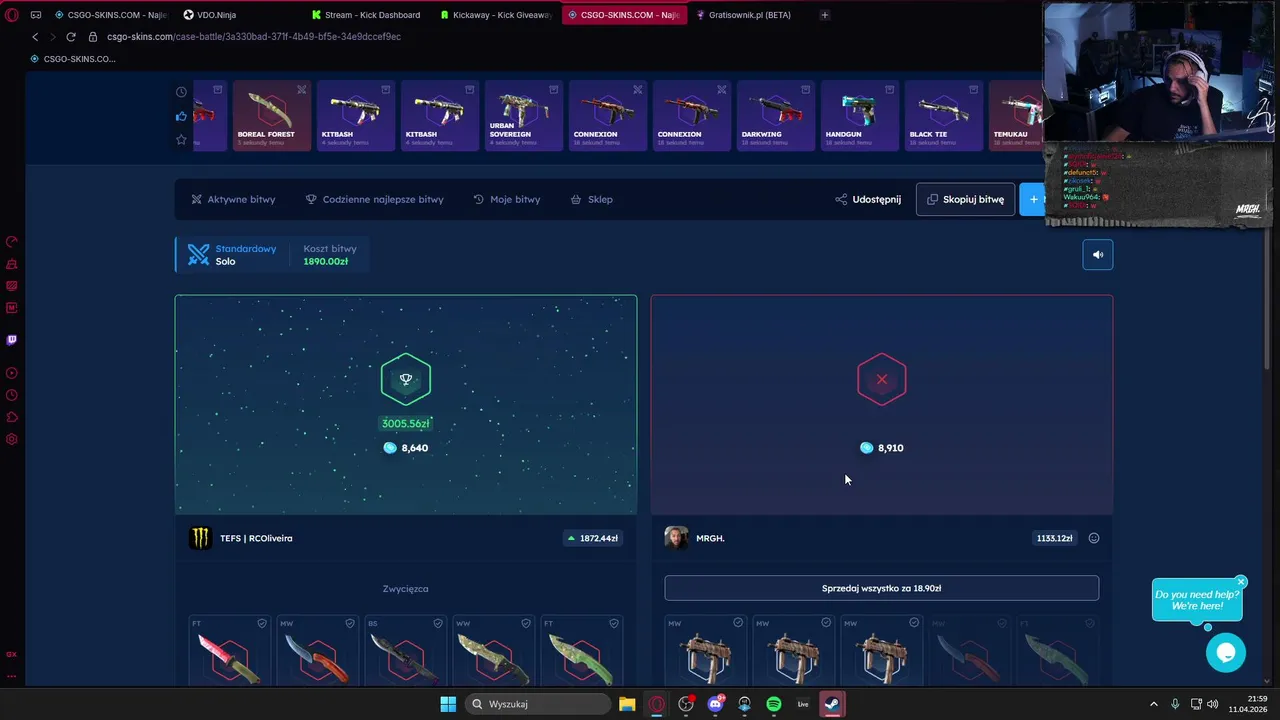The image size is (1280, 720).
Task: Open the HANDGUN drop card
Action: 859,115
